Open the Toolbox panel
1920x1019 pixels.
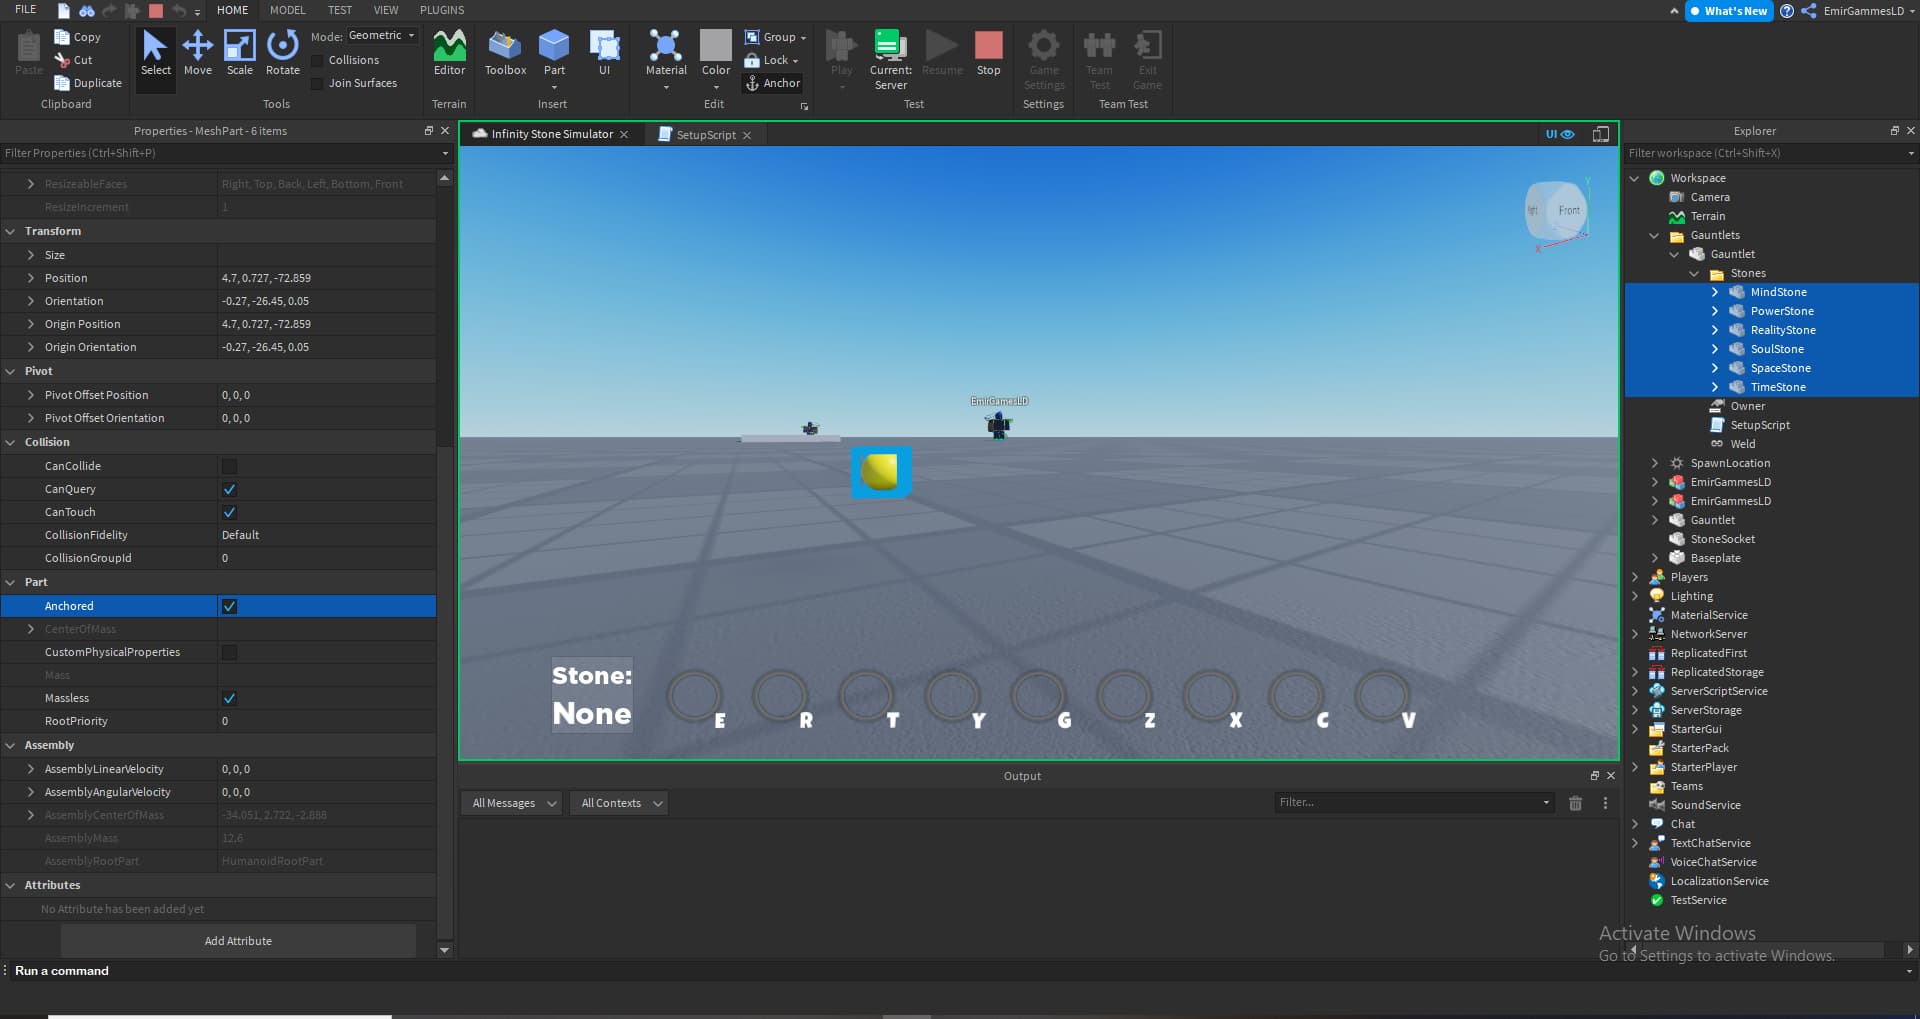click(x=505, y=53)
